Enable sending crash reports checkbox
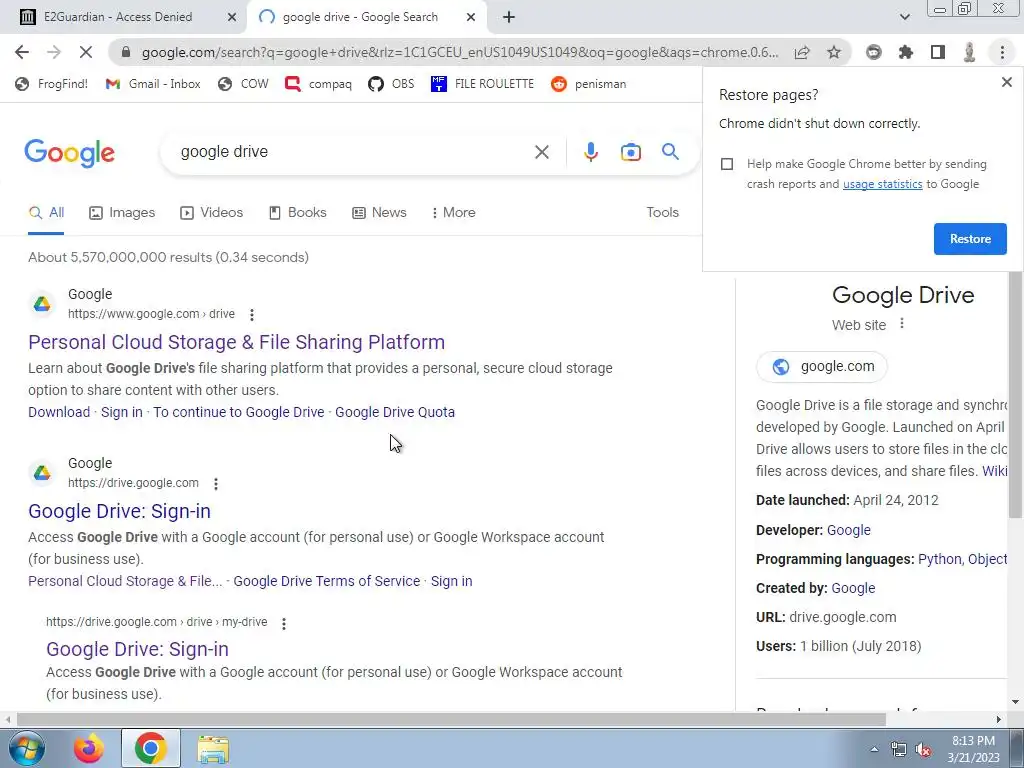This screenshot has width=1024, height=768. tap(727, 164)
